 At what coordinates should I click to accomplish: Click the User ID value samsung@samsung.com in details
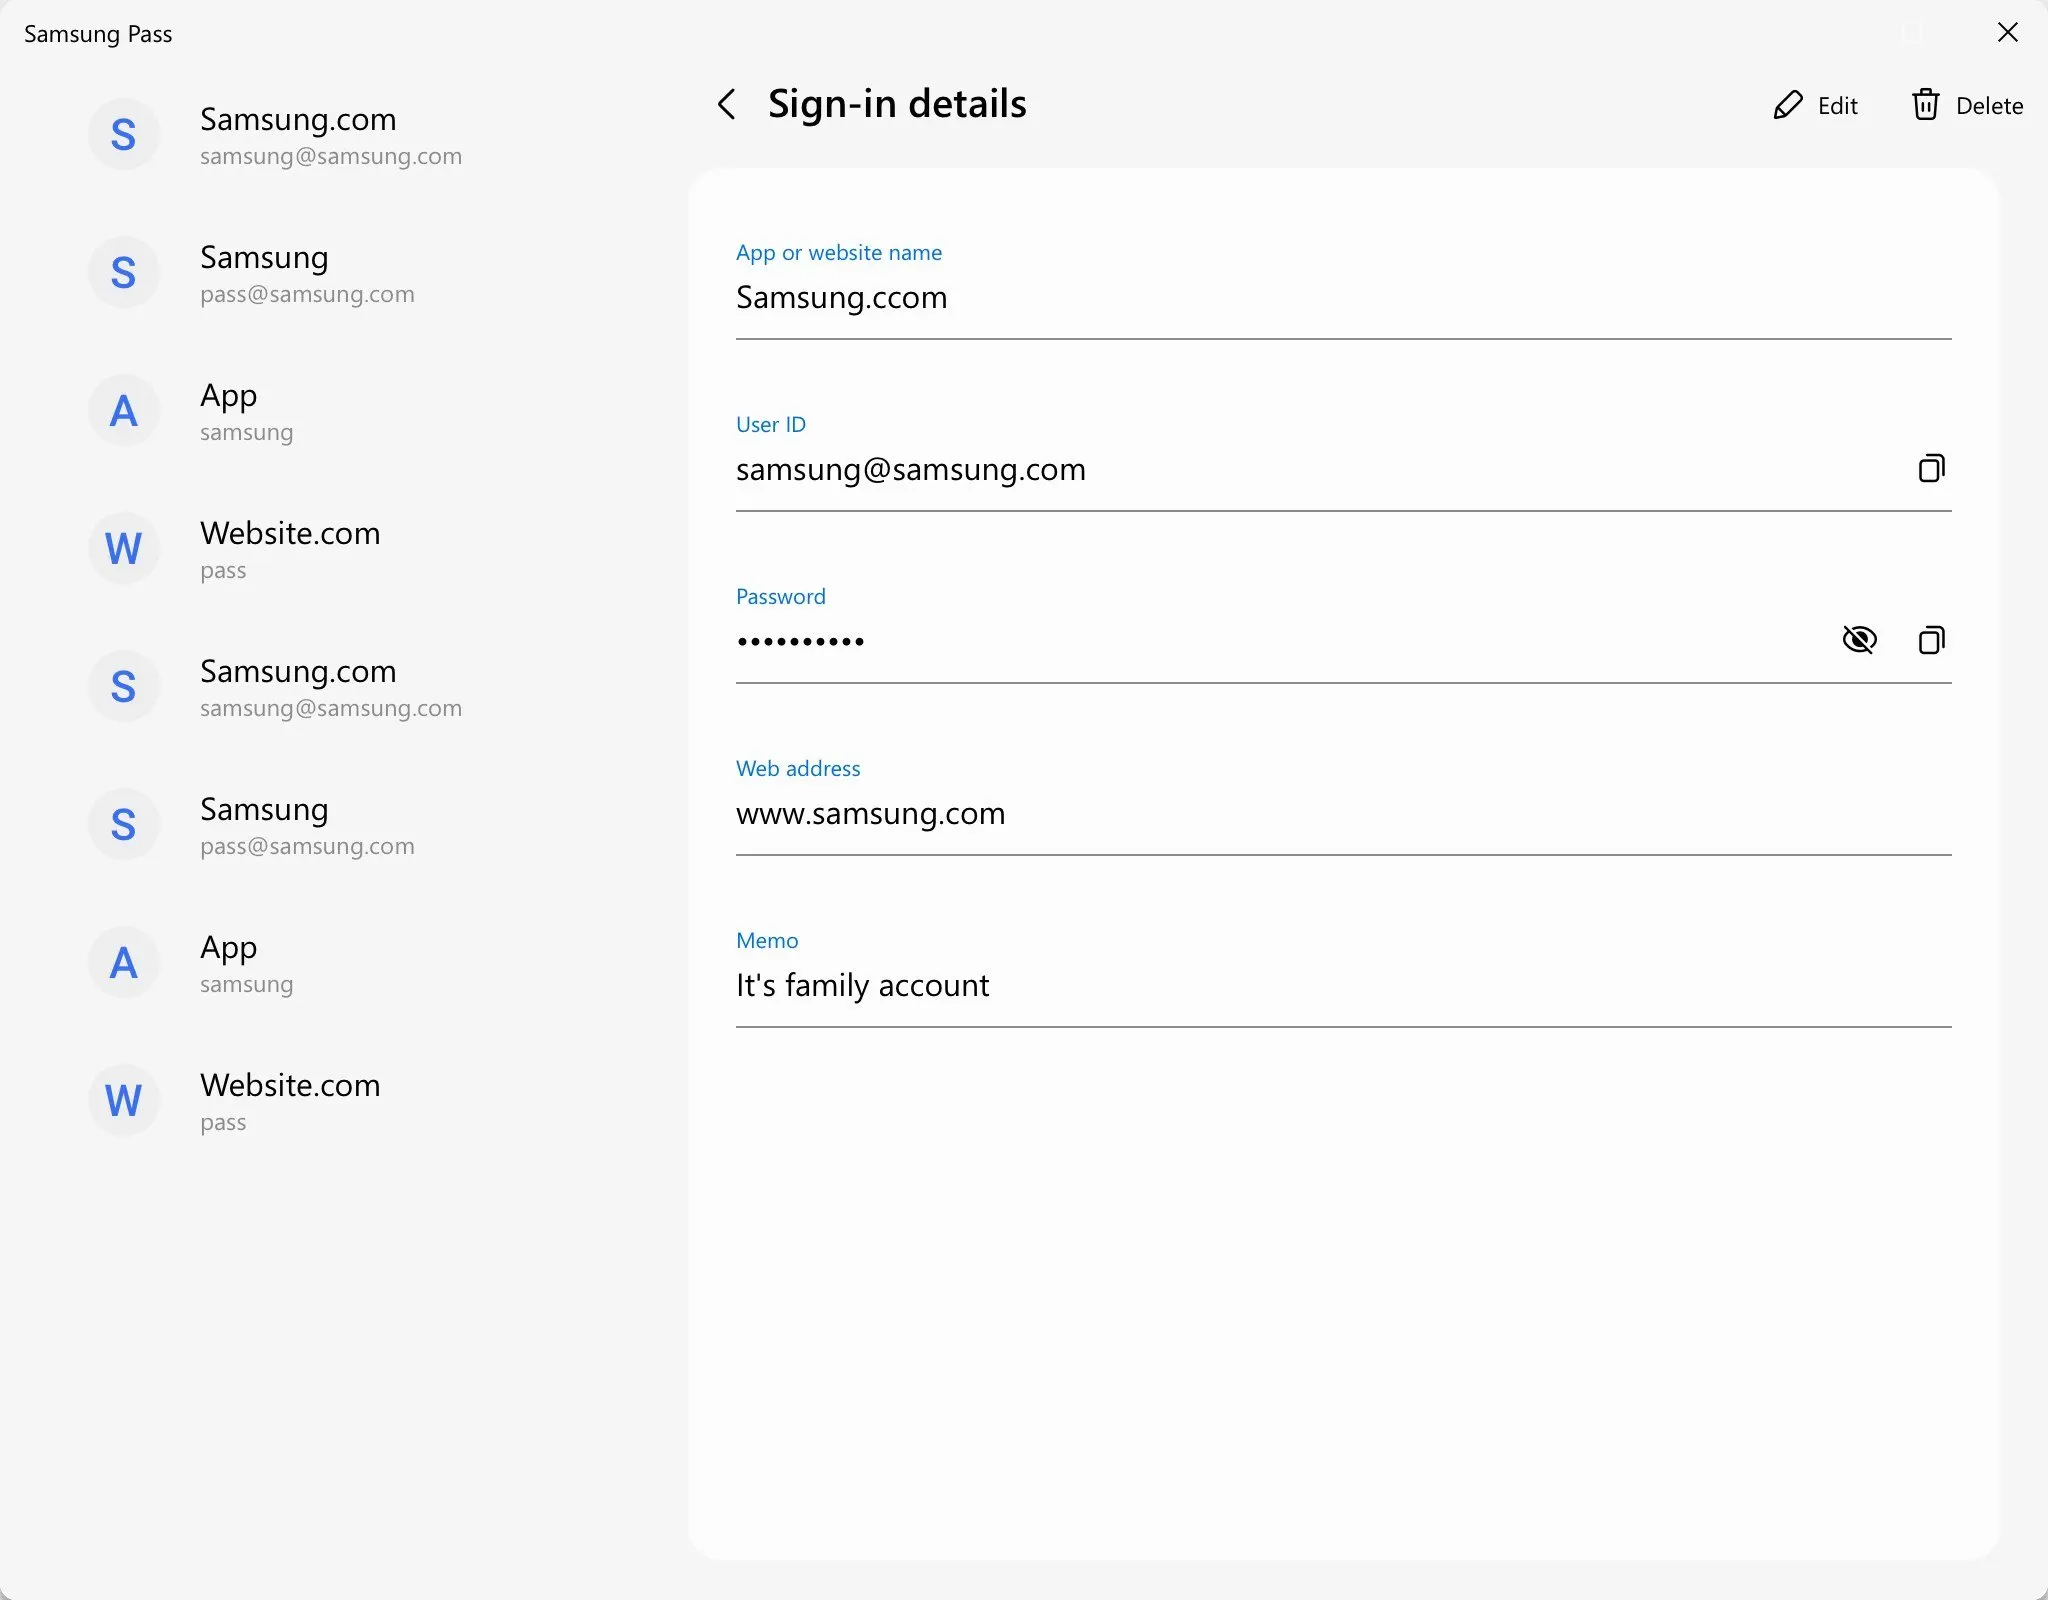911,470
